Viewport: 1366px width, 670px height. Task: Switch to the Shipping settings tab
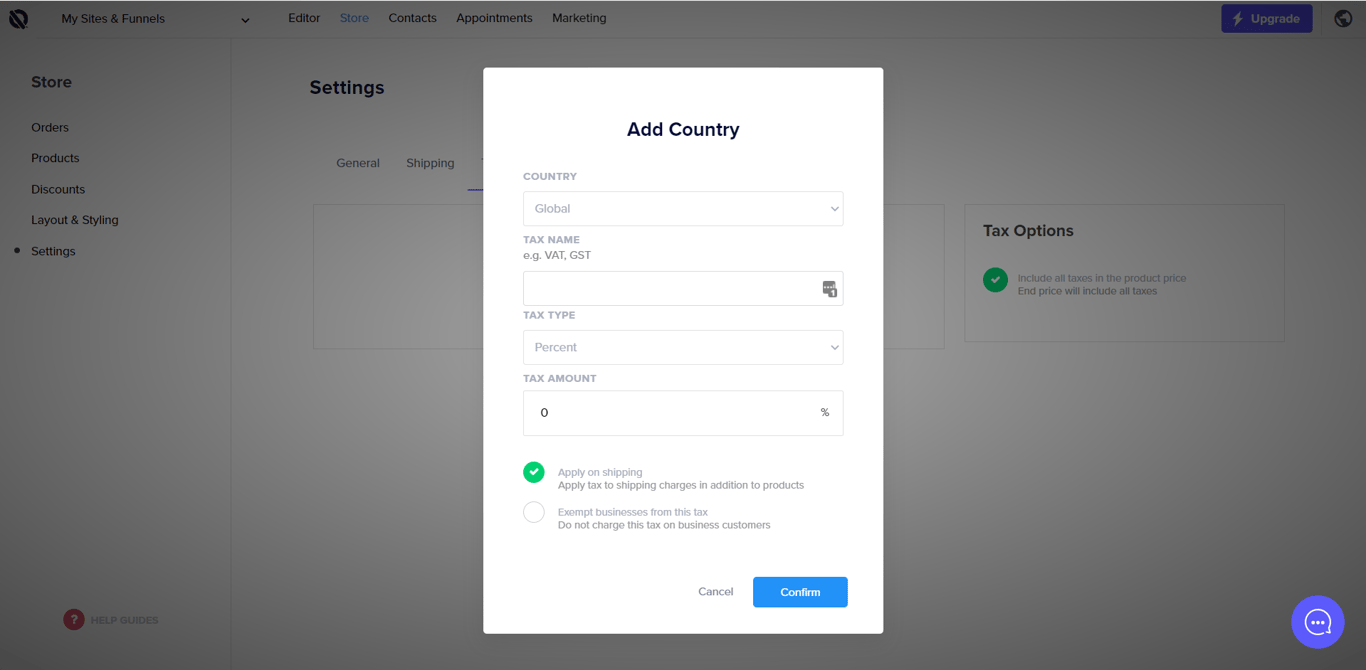click(x=430, y=163)
